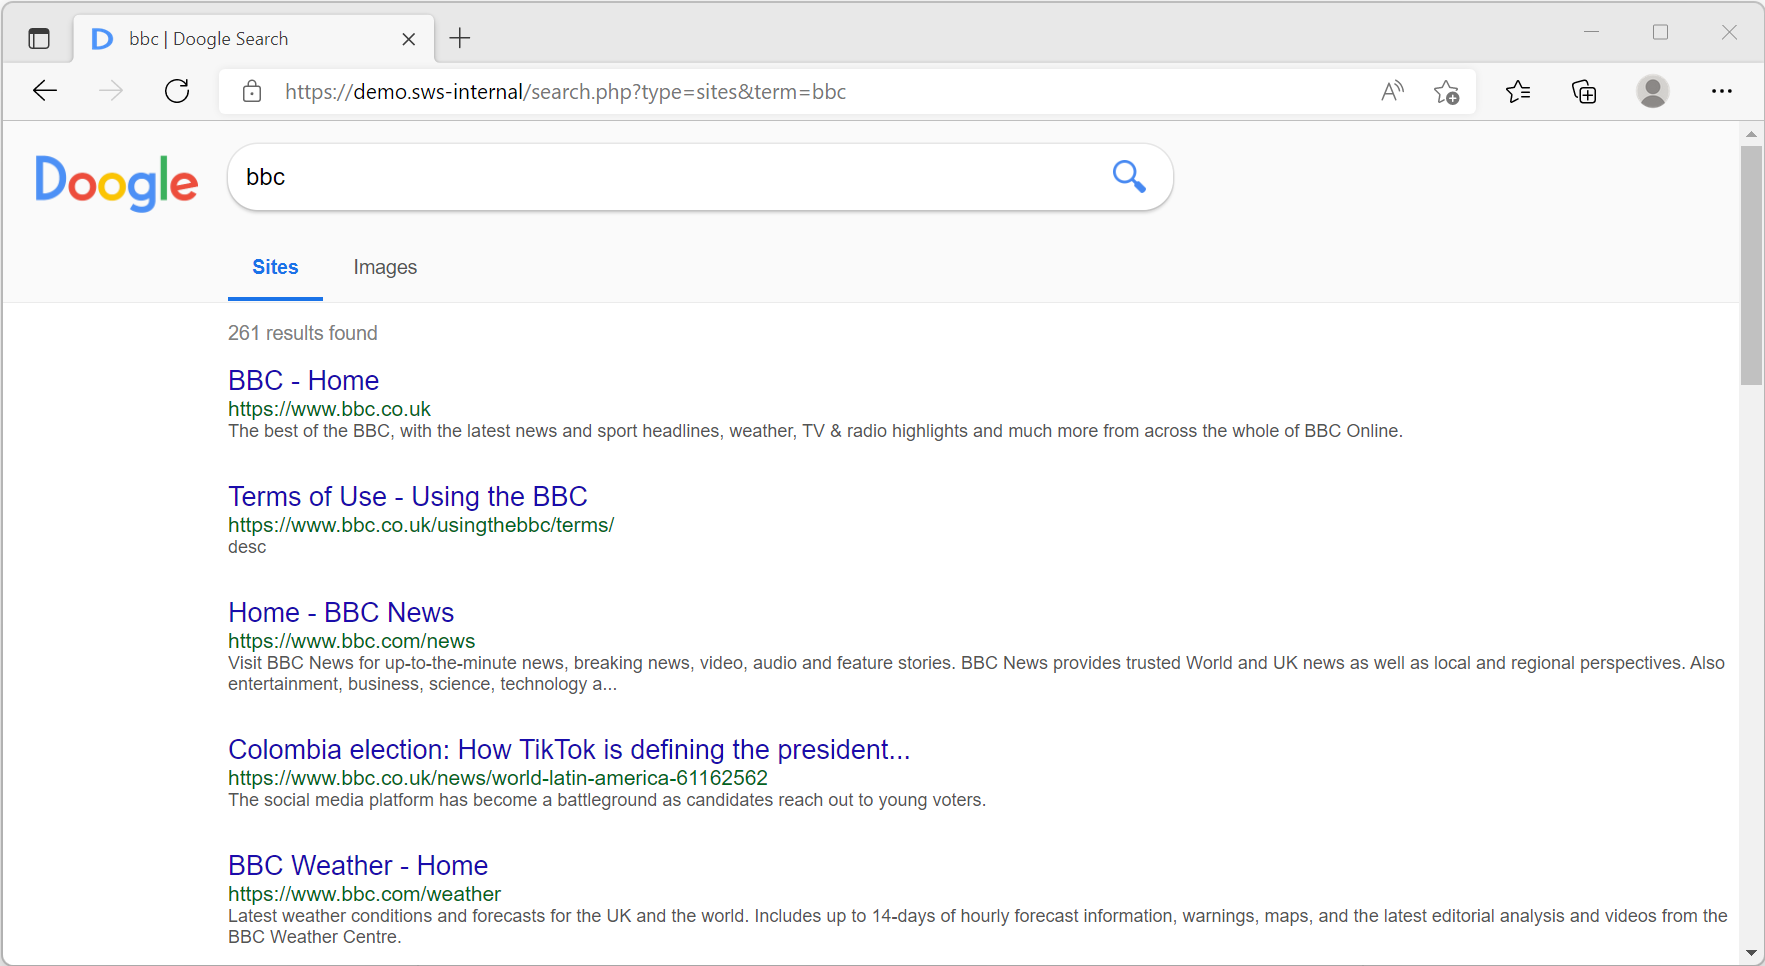
Task: Go back to the previous page
Action: tap(45, 91)
